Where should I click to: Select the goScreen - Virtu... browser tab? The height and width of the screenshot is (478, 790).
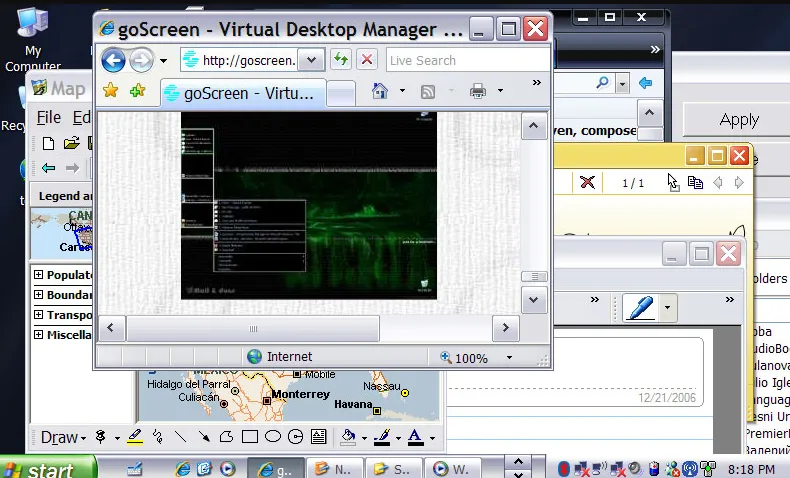tap(243, 93)
